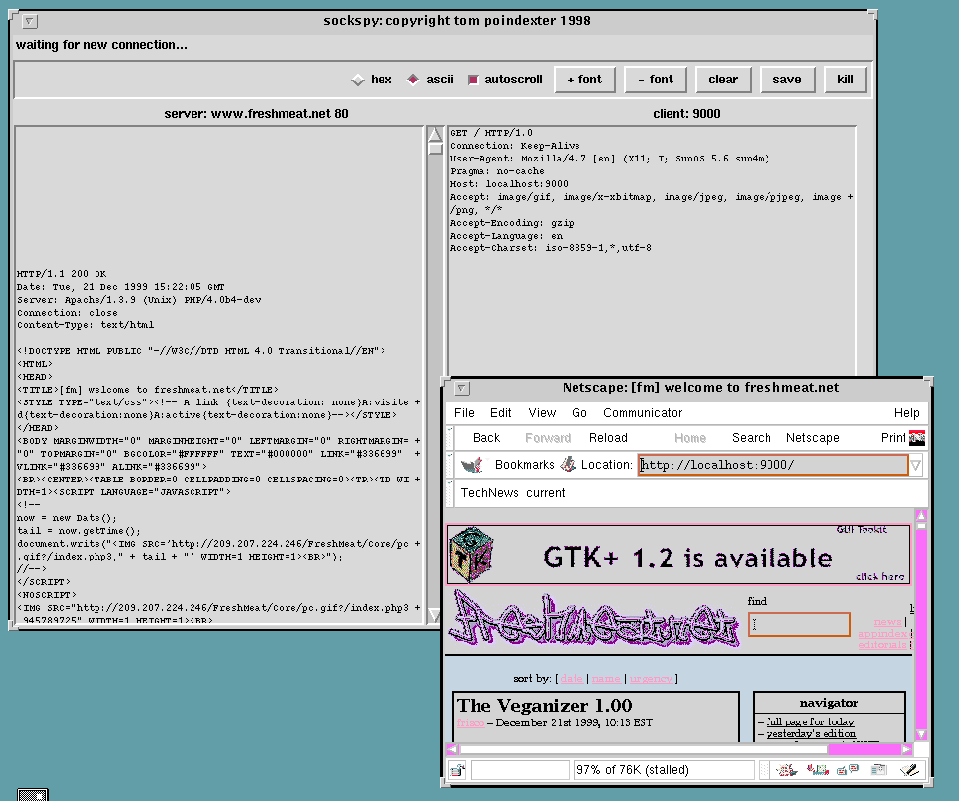Click Netscape horizontal scrollbar right arrow
Viewport: 959px width, 801px height.
tap(906, 749)
